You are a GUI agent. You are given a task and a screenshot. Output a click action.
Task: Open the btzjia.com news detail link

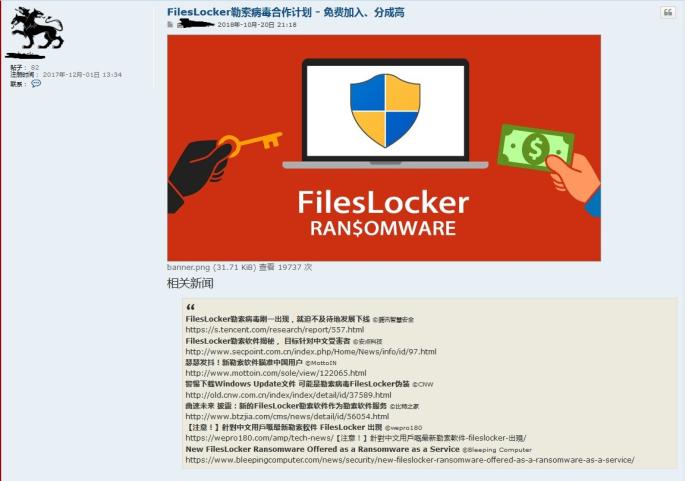pos(287,416)
